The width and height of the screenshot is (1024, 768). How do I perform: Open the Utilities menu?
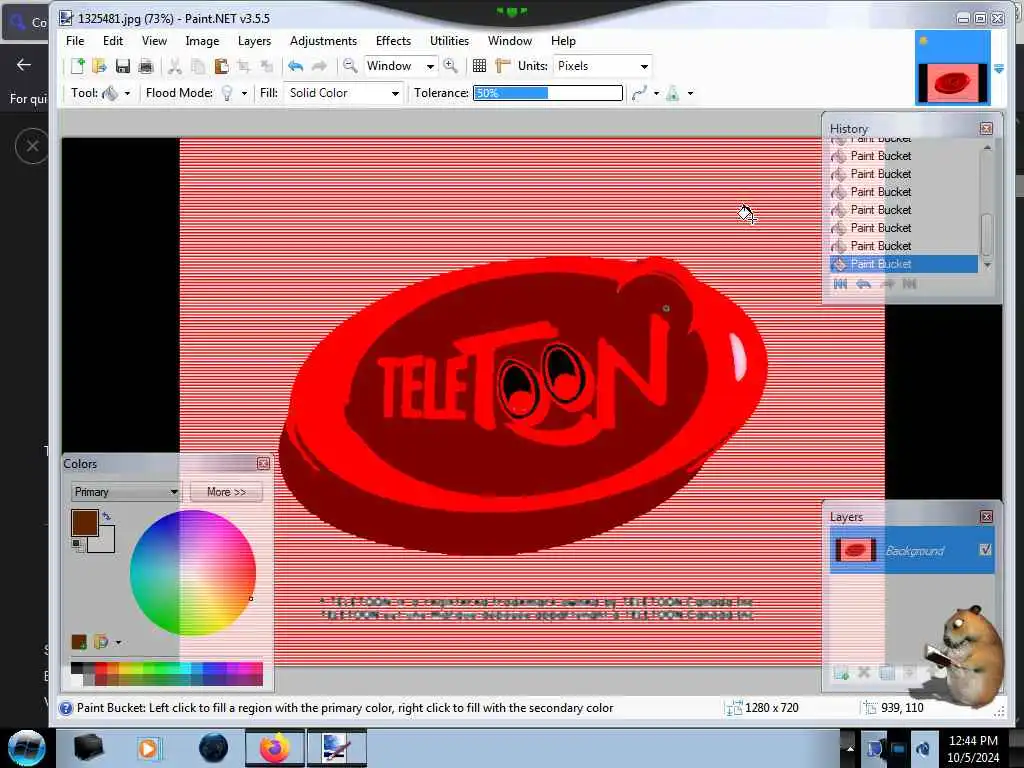tap(449, 40)
